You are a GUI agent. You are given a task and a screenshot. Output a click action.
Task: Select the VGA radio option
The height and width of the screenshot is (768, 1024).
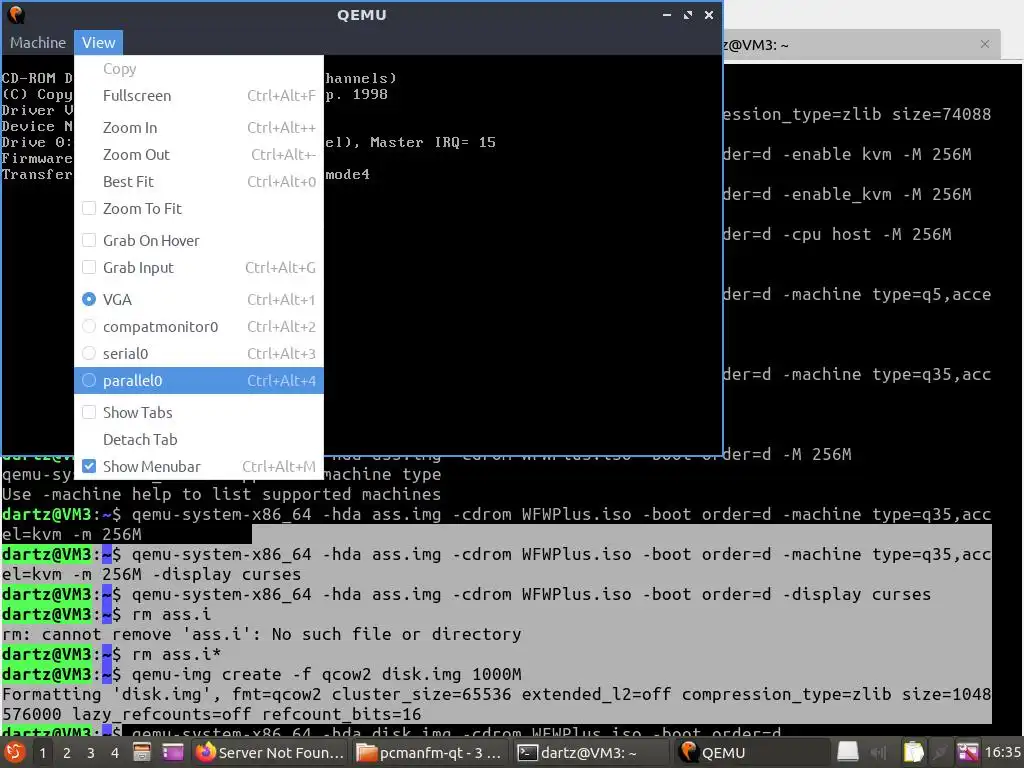pyautogui.click(x=89, y=299)
